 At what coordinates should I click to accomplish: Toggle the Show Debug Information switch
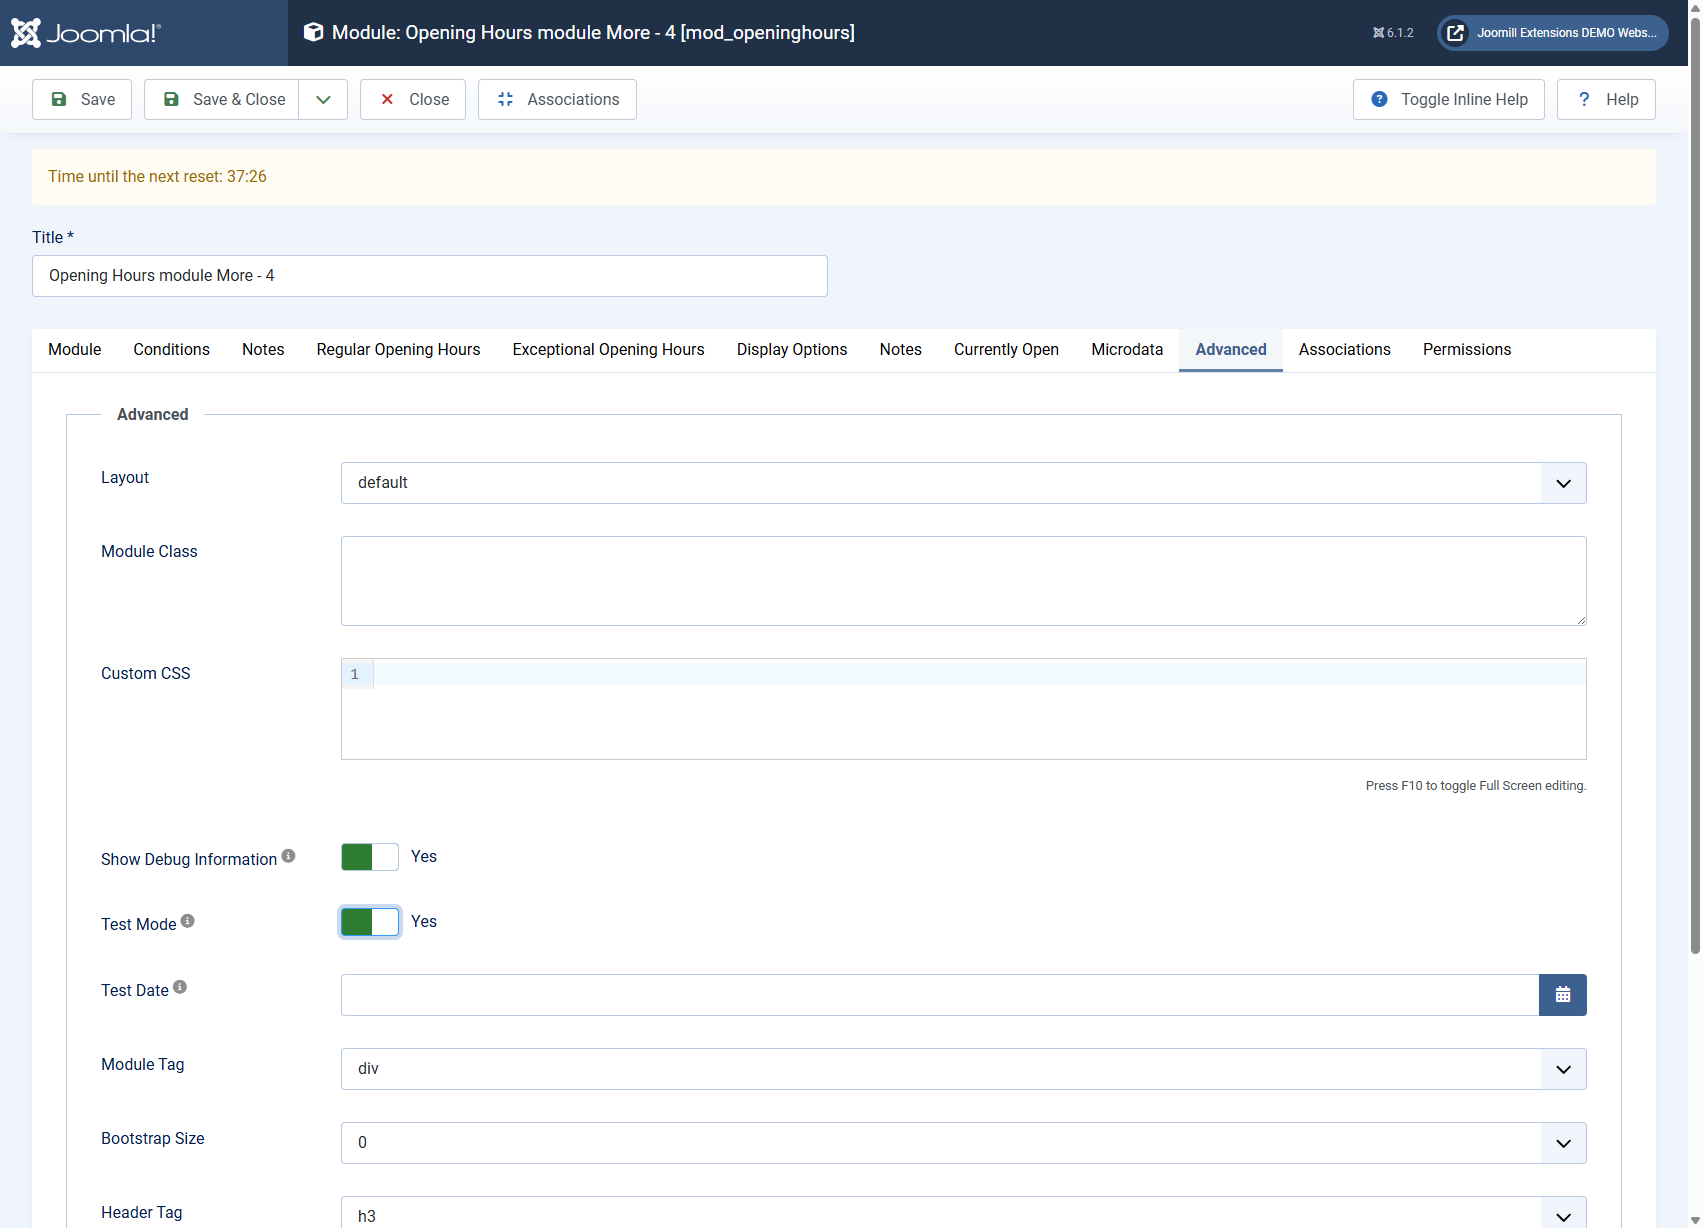click(x=370, y=857)
